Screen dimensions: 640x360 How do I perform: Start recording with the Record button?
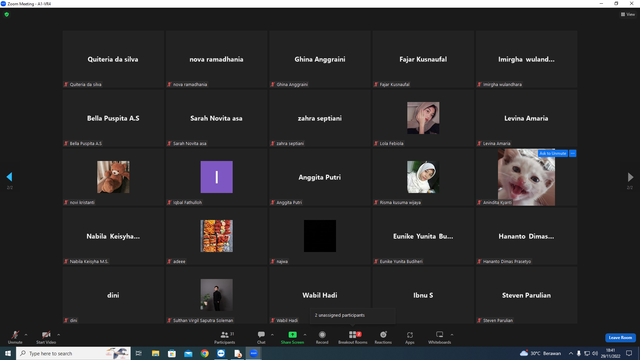click(322, 337)
